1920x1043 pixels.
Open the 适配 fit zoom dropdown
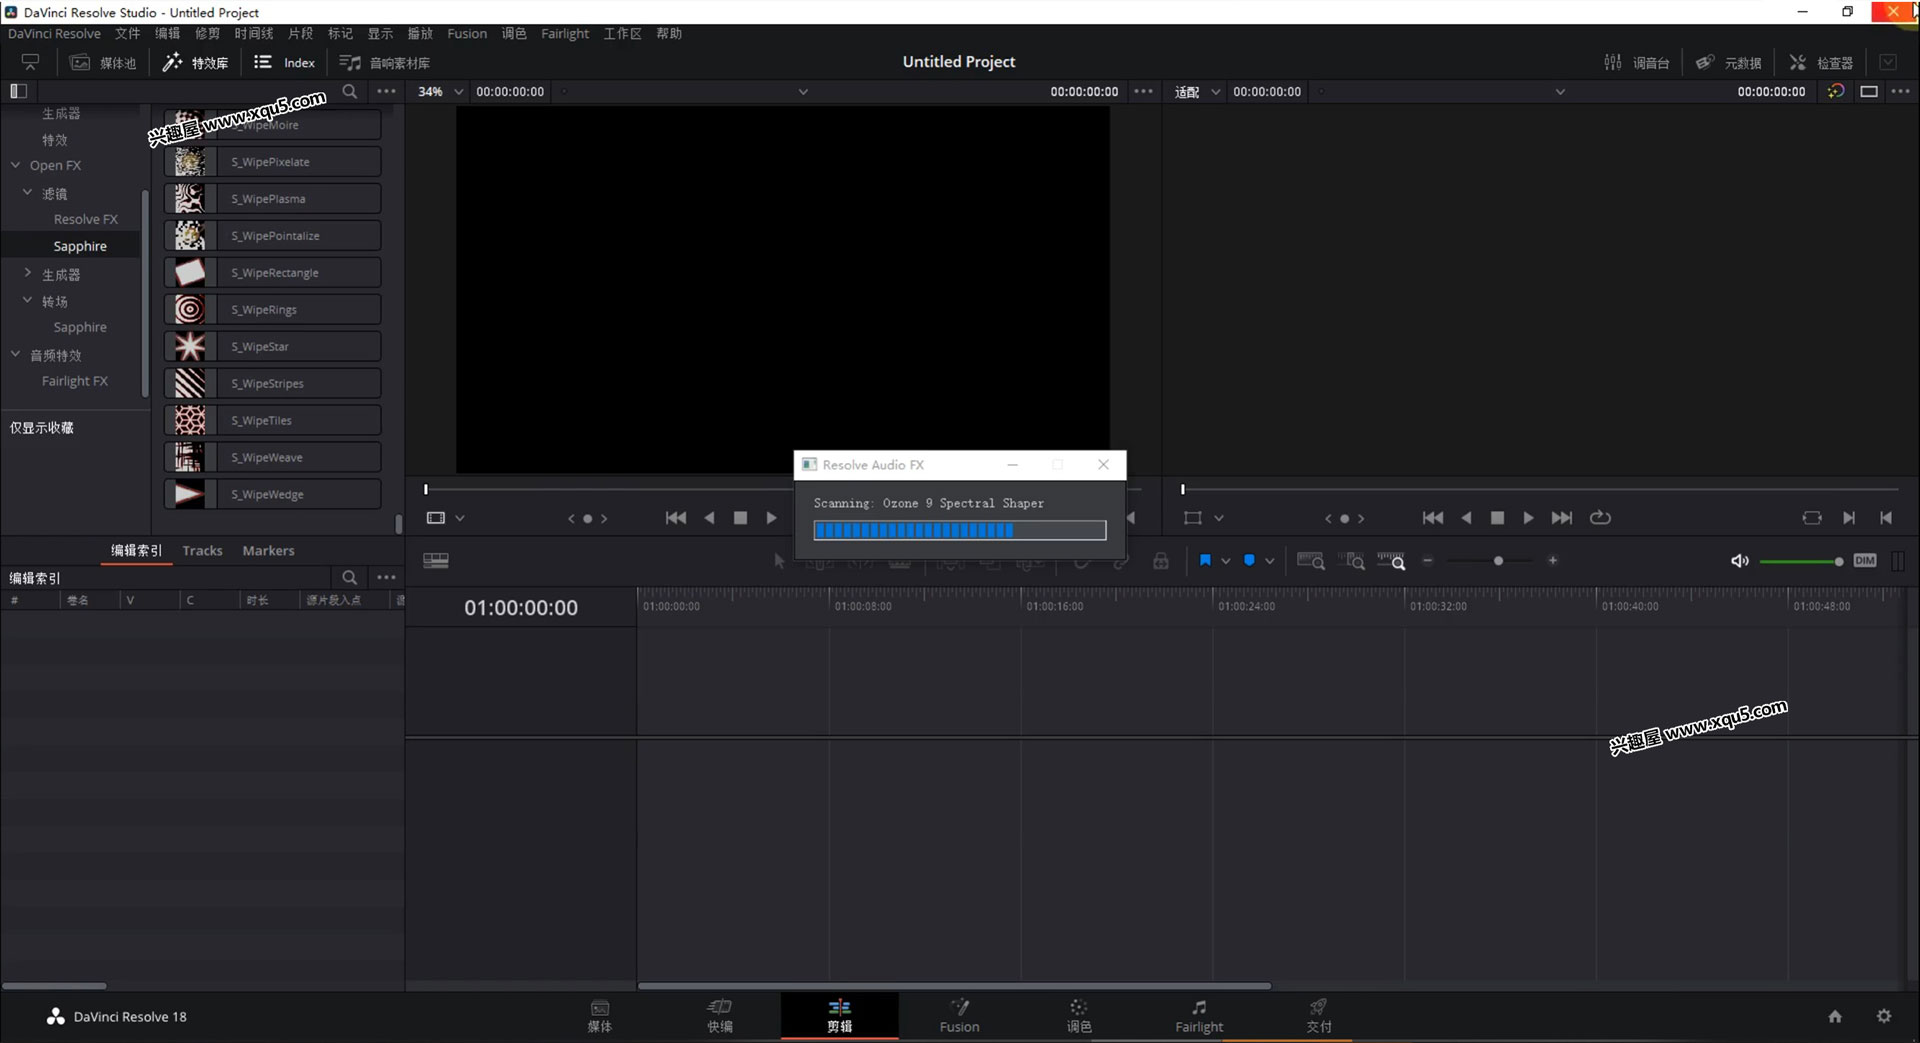pos(1197,91)
